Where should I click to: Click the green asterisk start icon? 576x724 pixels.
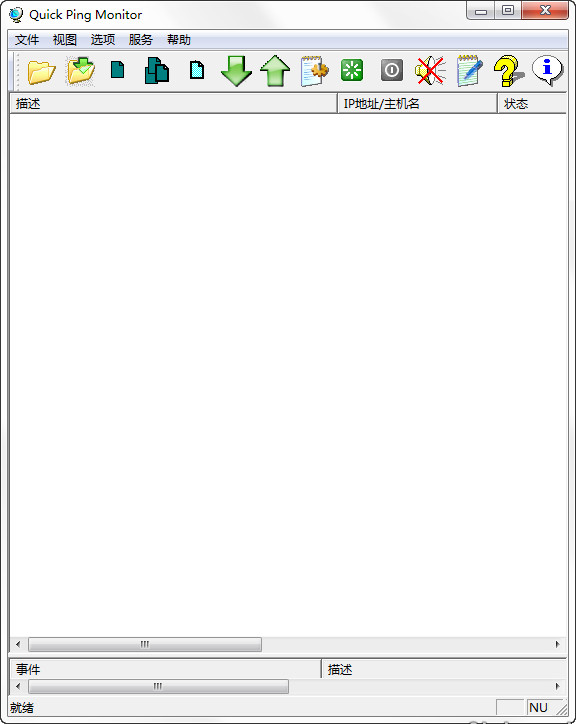[x=352, y=71]
